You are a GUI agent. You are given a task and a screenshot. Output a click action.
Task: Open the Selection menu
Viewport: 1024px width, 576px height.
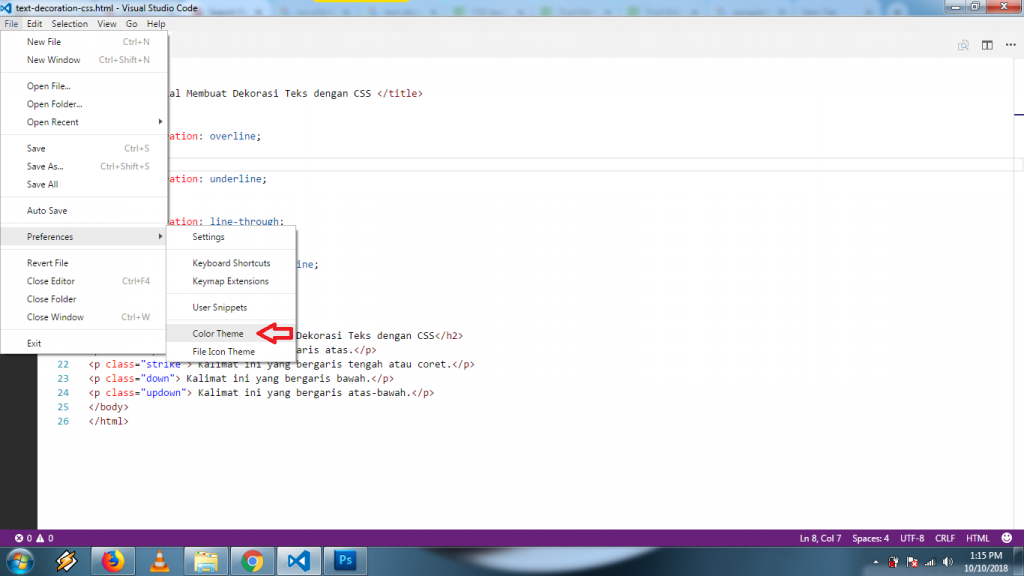pyautogui.click(x=69, y=24)
